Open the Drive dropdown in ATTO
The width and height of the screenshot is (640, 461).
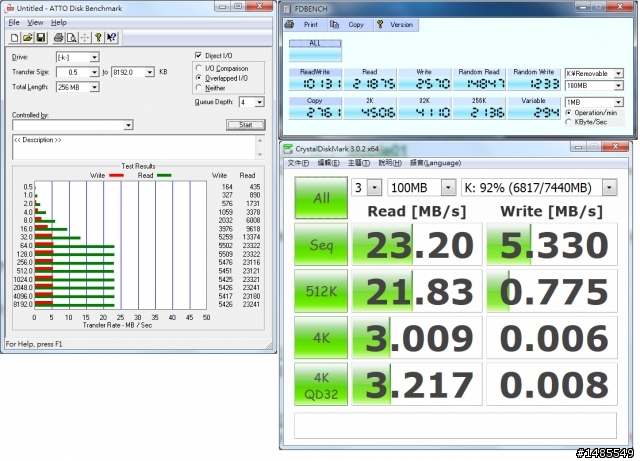tap(94, 58)
